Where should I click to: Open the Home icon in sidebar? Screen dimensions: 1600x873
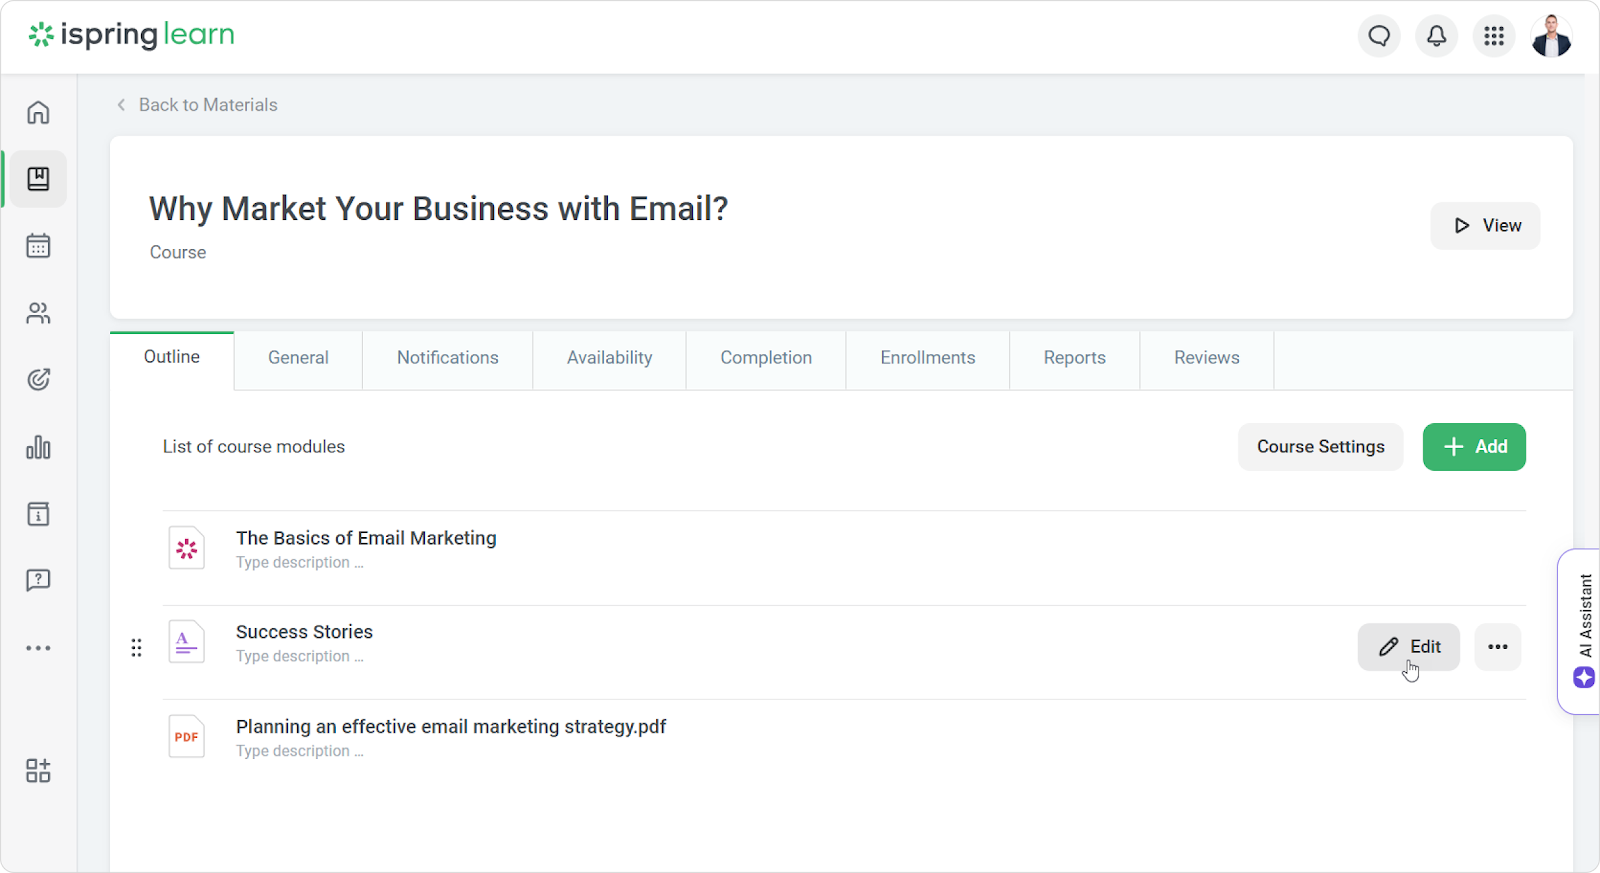pyautogui.click(x=38, y=112)
